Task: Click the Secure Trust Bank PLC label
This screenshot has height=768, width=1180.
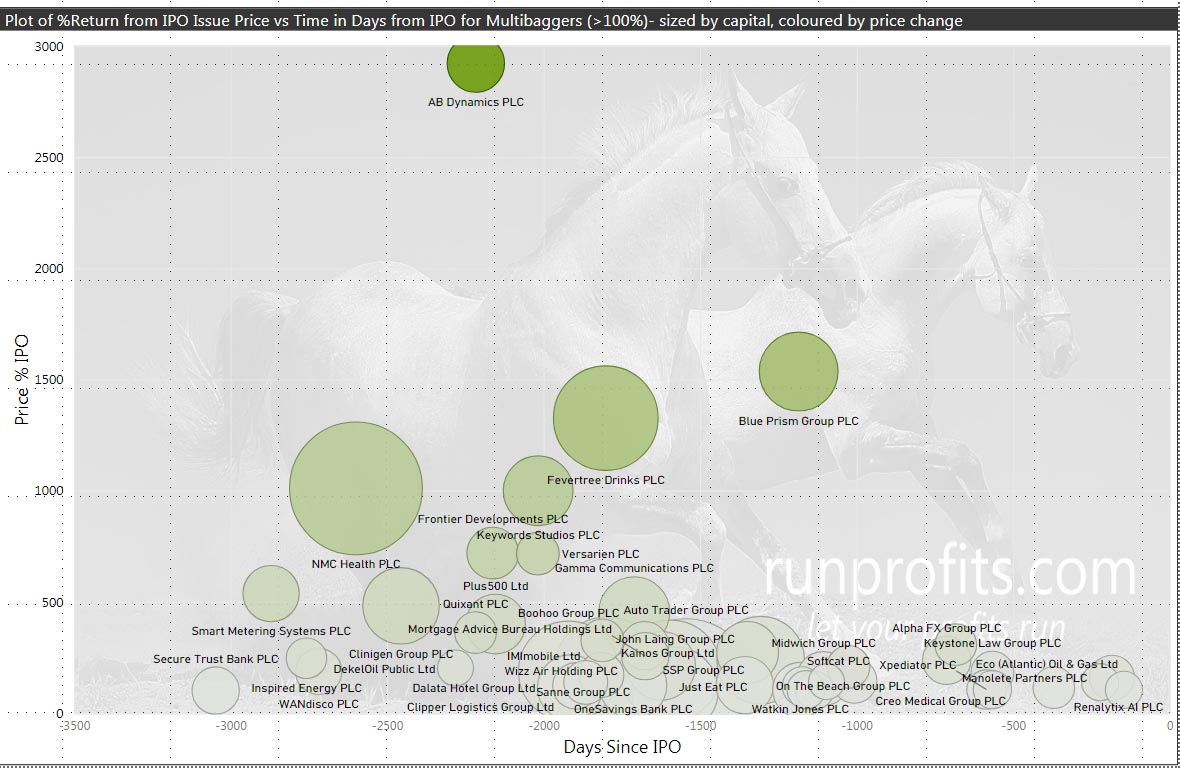Action: click(216, 659)
